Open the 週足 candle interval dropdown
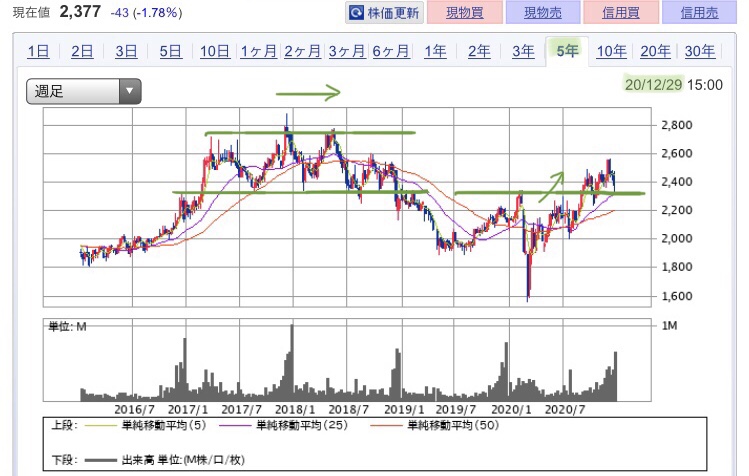Viewport: 749px width, 476px height. pyautogui.click(x=84, y=91)
